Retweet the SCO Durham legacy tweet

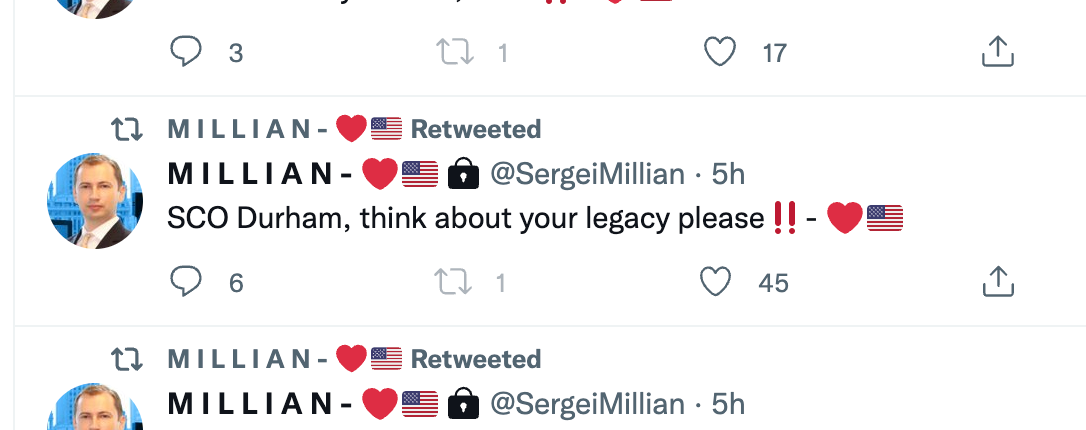click(x=454, y=282)
